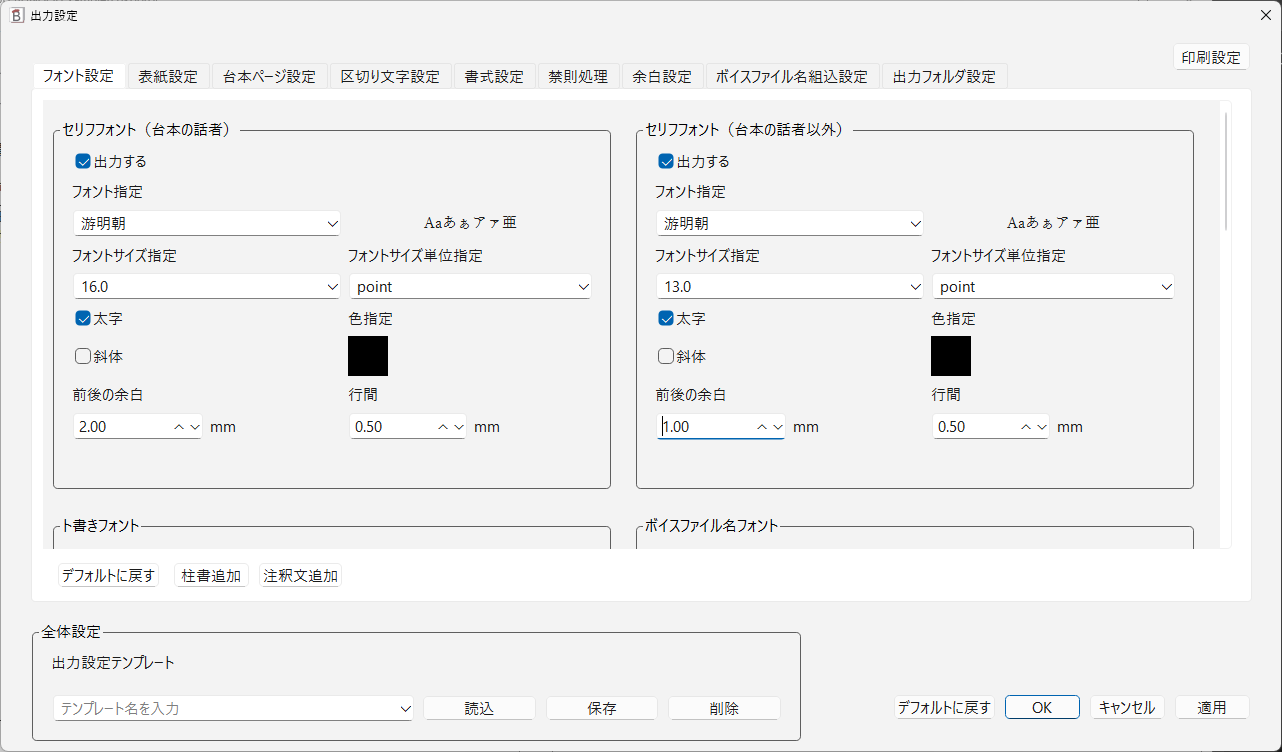Switch to the 表紙設定 tab

click(168, 75)
